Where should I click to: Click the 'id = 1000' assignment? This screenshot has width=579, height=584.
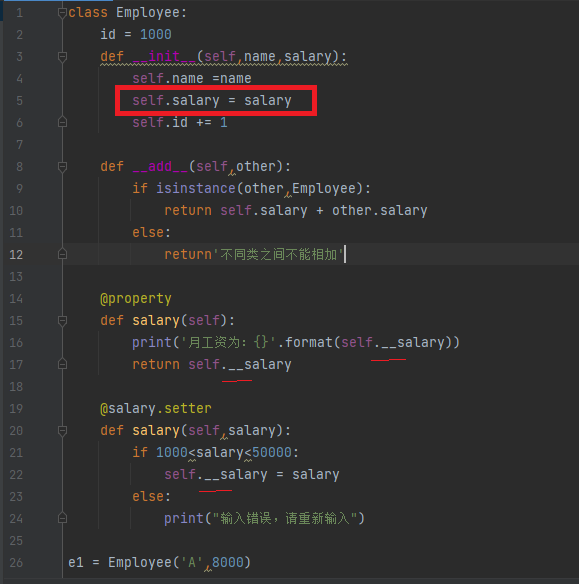pos(136,35)
